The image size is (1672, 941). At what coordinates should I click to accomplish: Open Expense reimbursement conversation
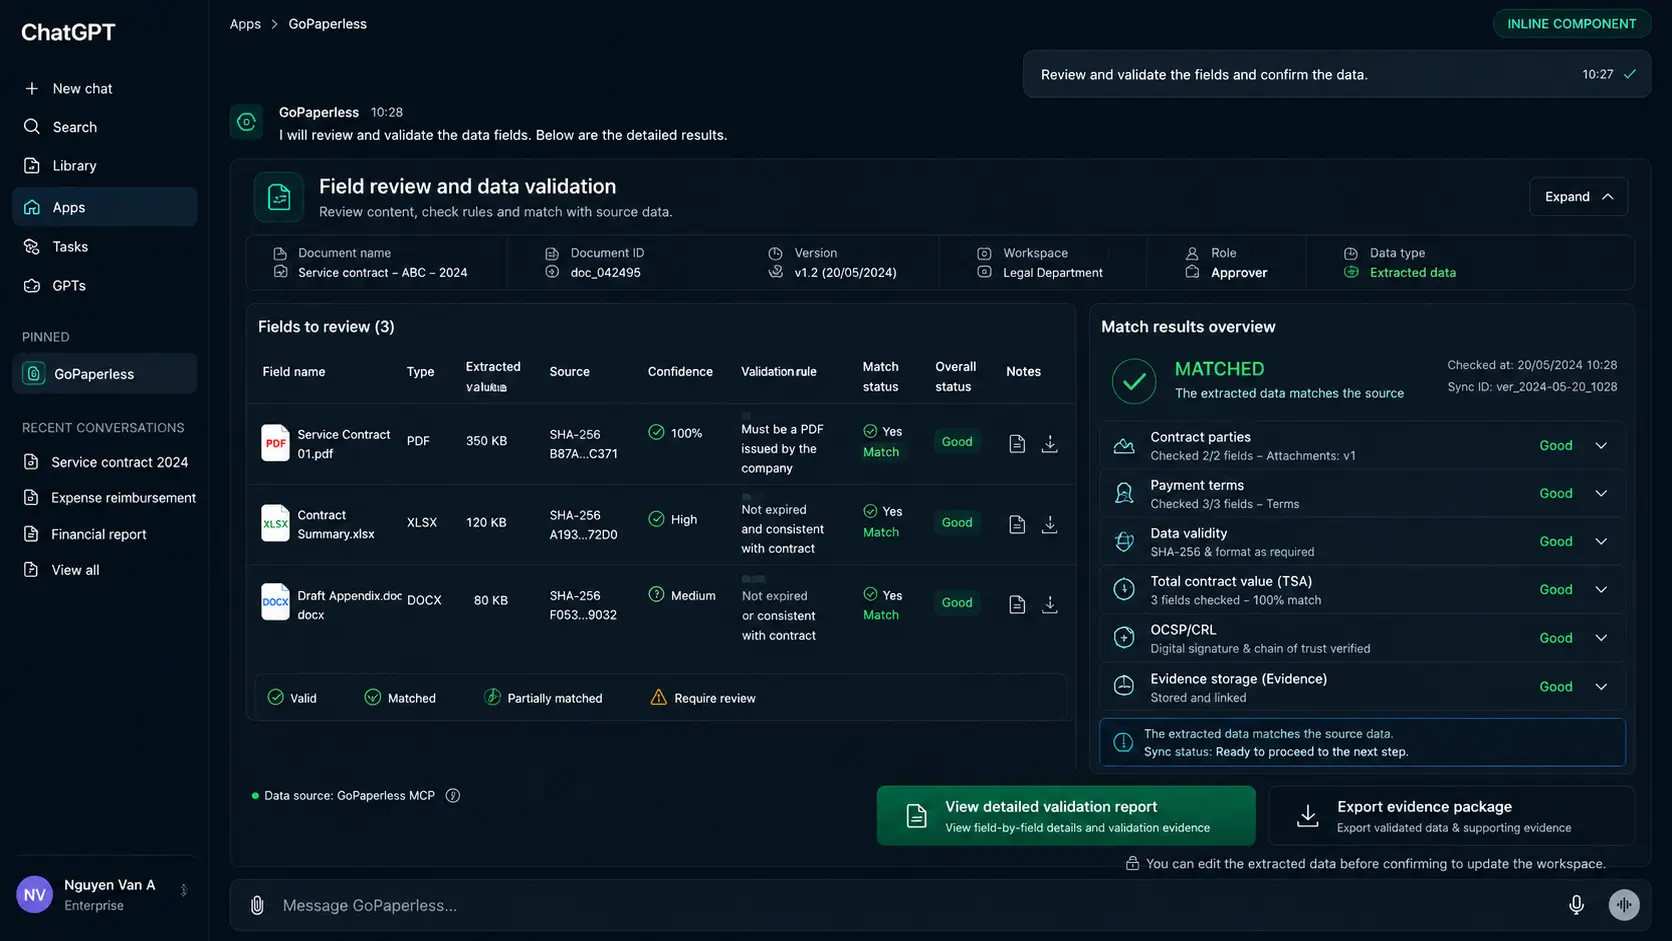click(109, 498)
